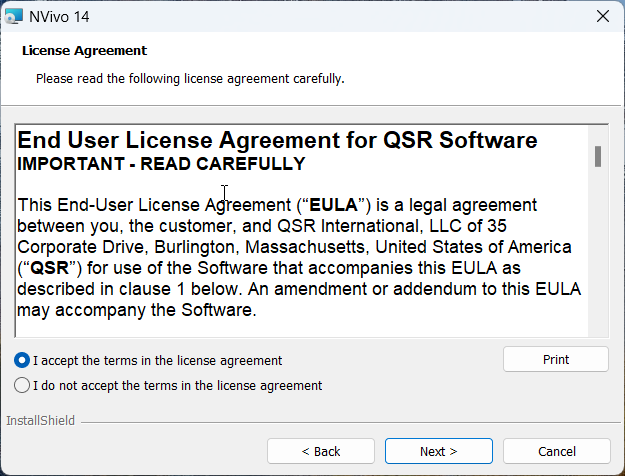Go back with the Back button
Viewport: 625px width, 476px height.
click(x=321, y=451)
